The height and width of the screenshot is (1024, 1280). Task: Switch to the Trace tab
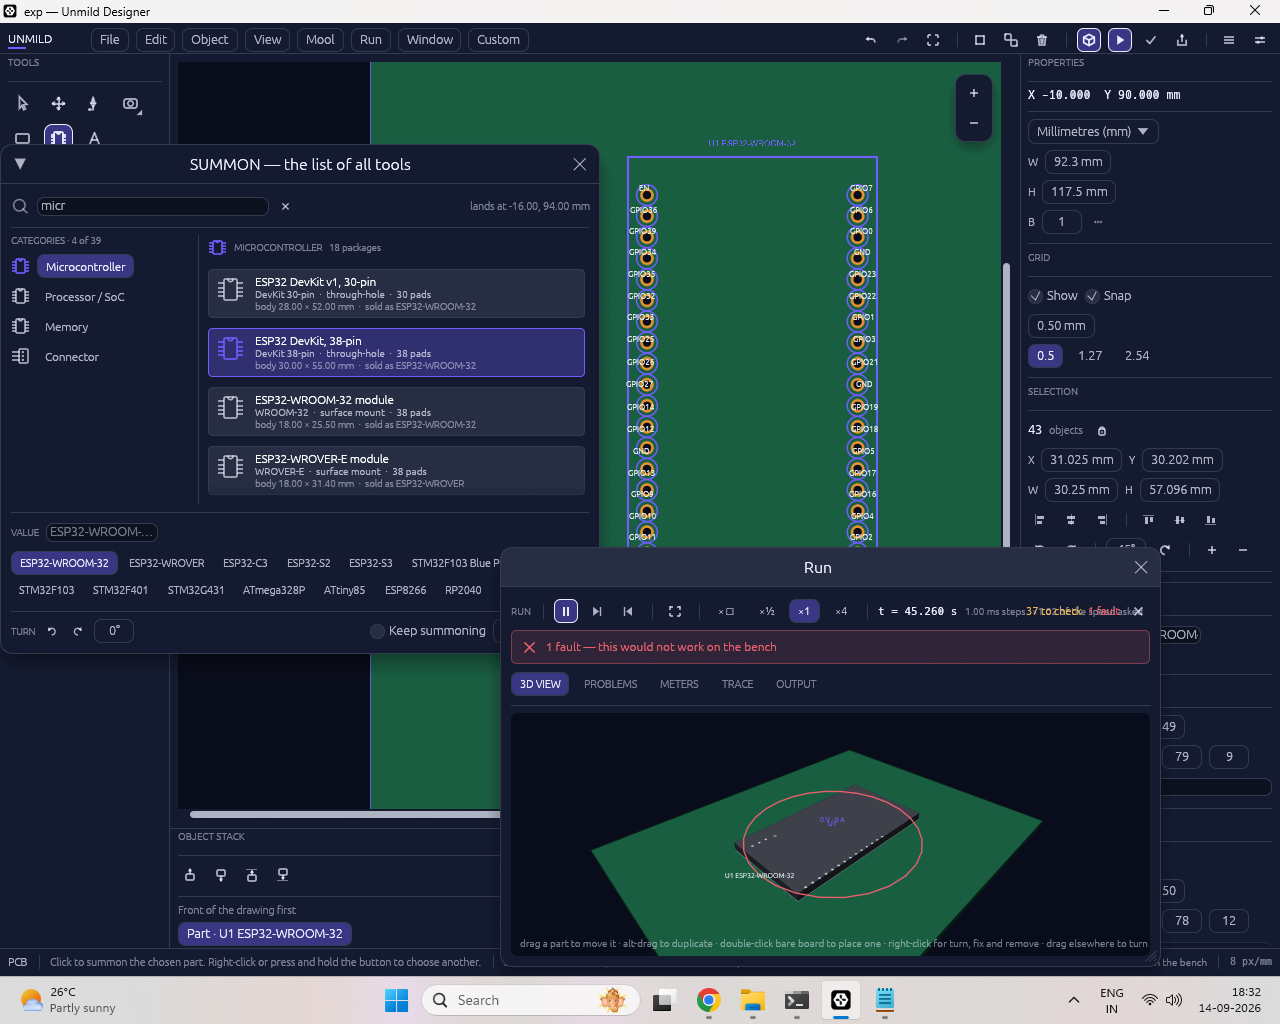click(738, 684)
